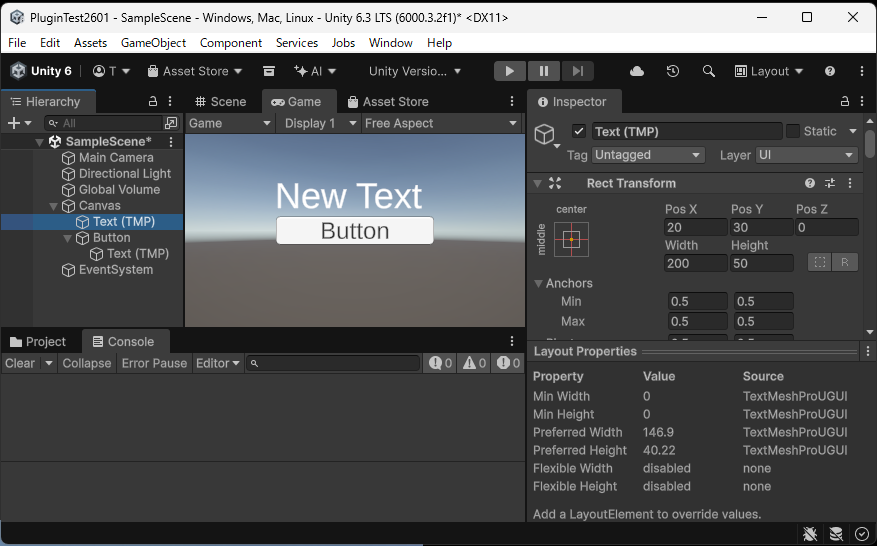Click the Clear button in Console

(20, 363)
